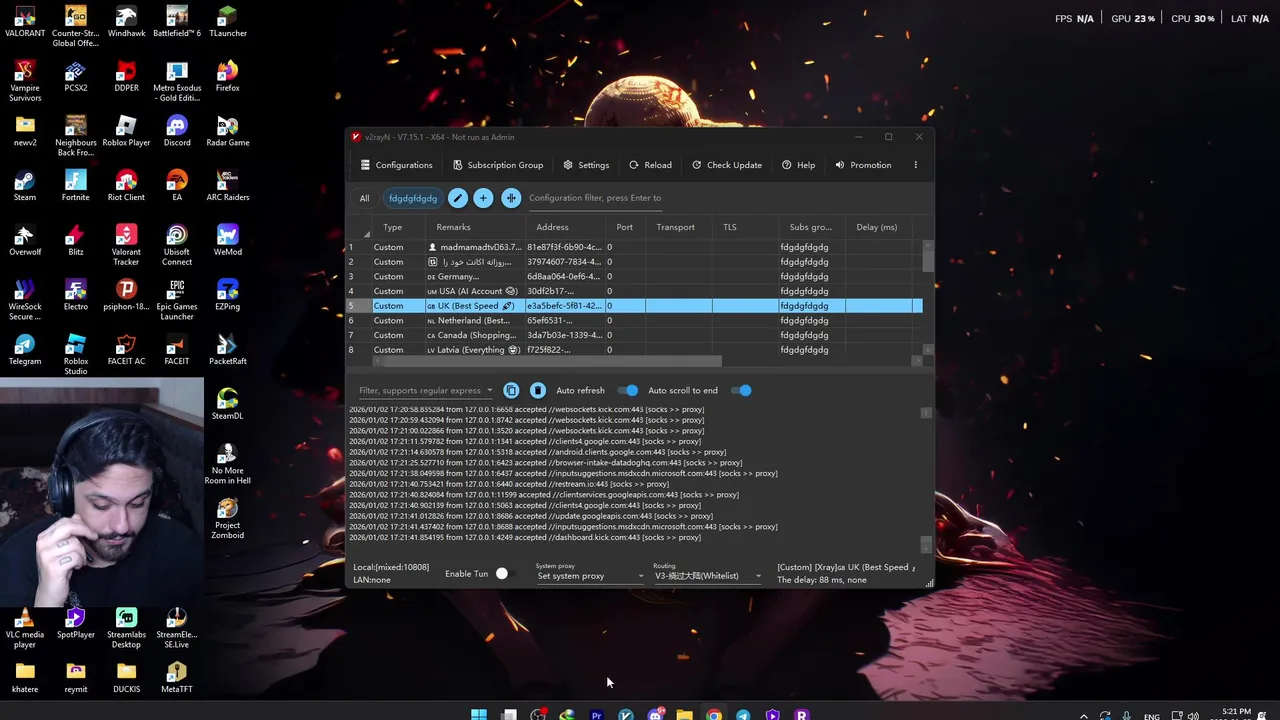
Task: Open the Routing dropdown
Action: (x=708, y=576)
